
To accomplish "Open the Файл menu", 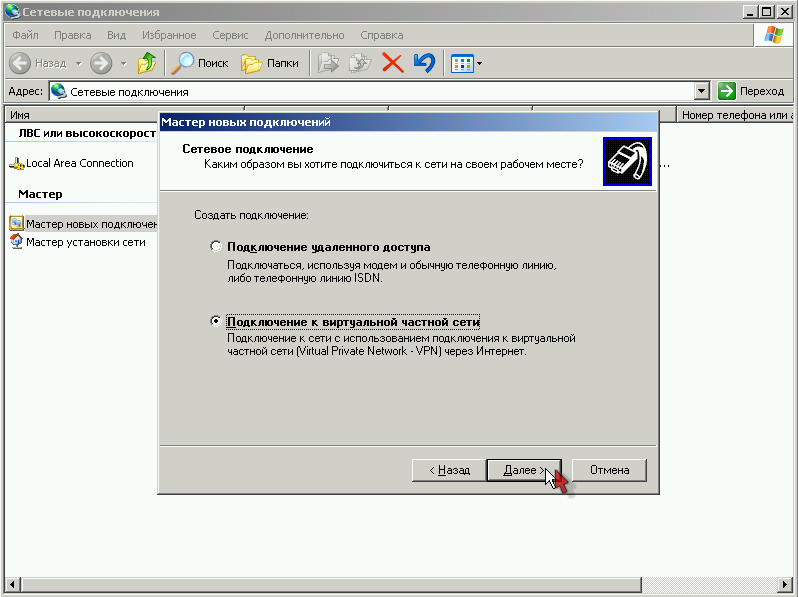I will point(25,35).
